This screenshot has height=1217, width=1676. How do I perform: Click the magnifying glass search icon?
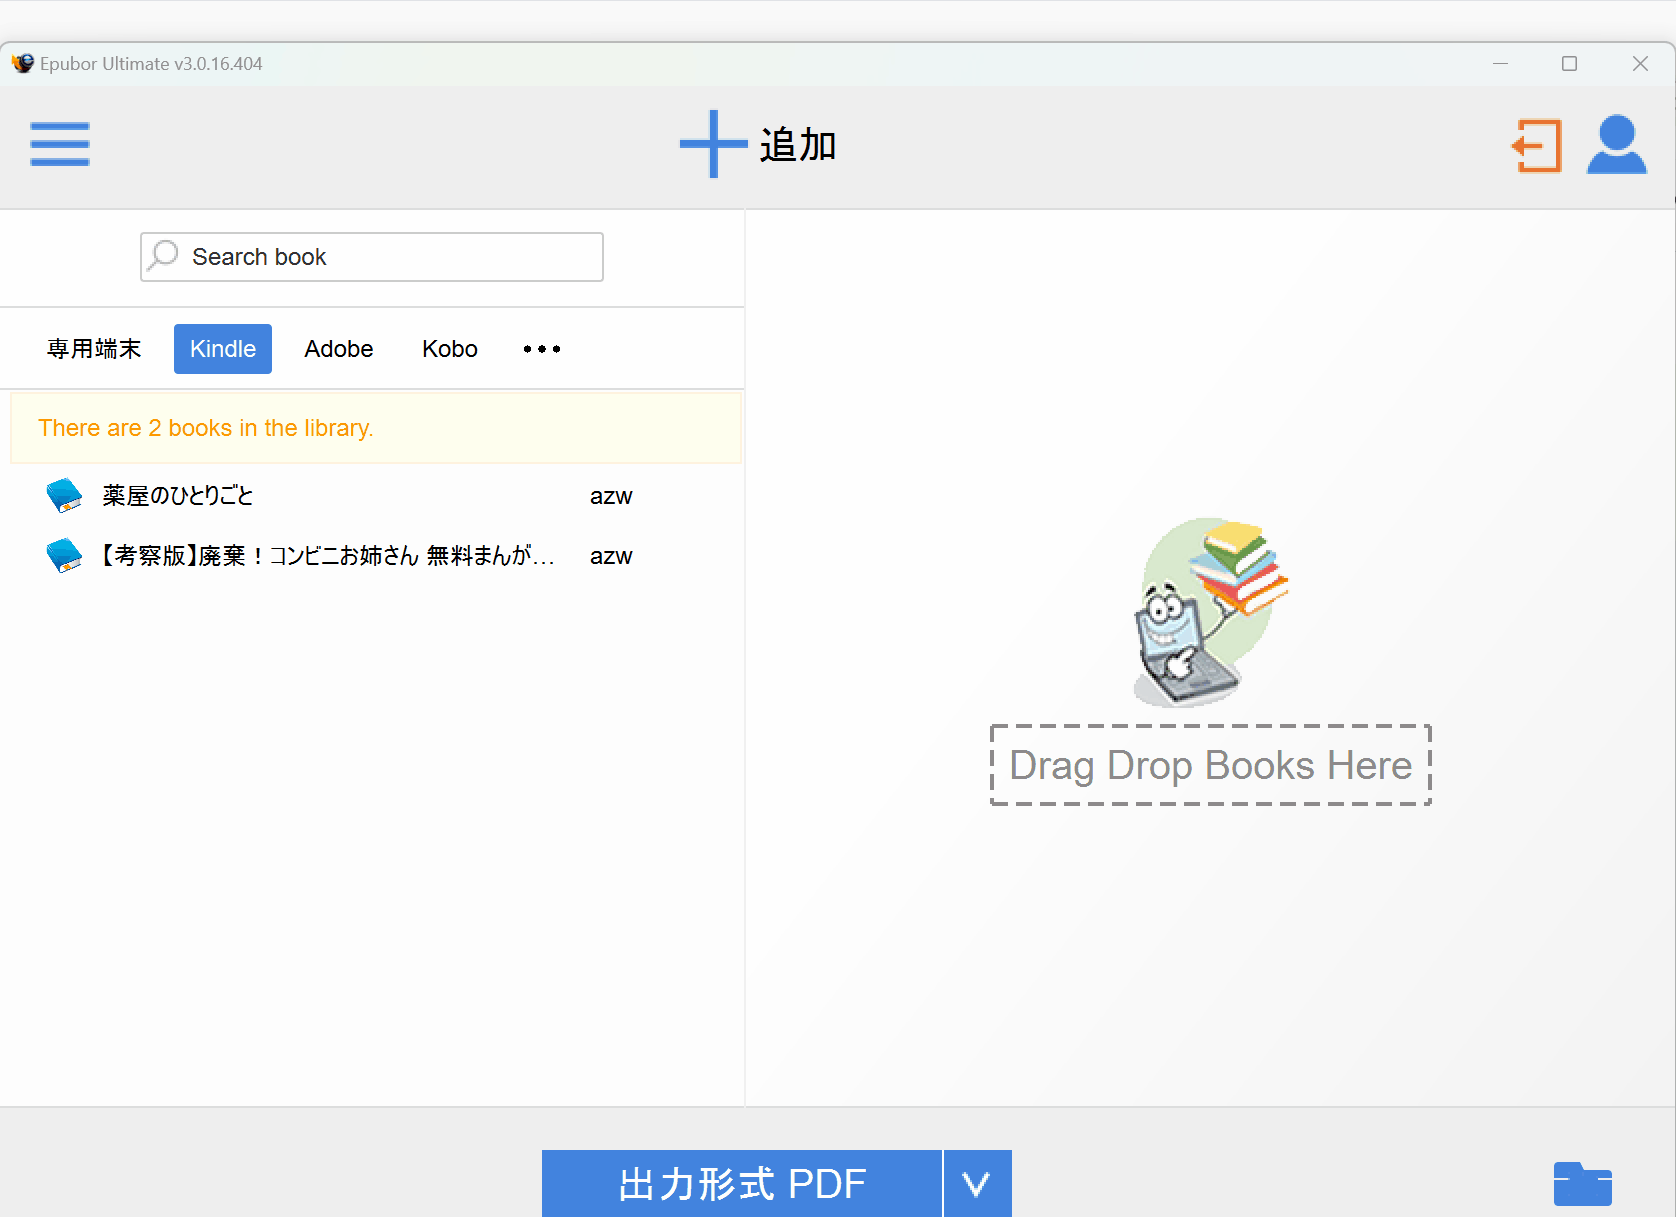tap(163, 256)
